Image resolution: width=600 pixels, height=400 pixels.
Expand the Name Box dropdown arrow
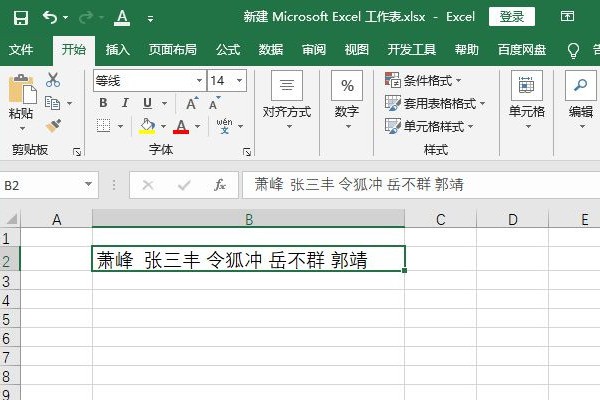click(88, 185)
